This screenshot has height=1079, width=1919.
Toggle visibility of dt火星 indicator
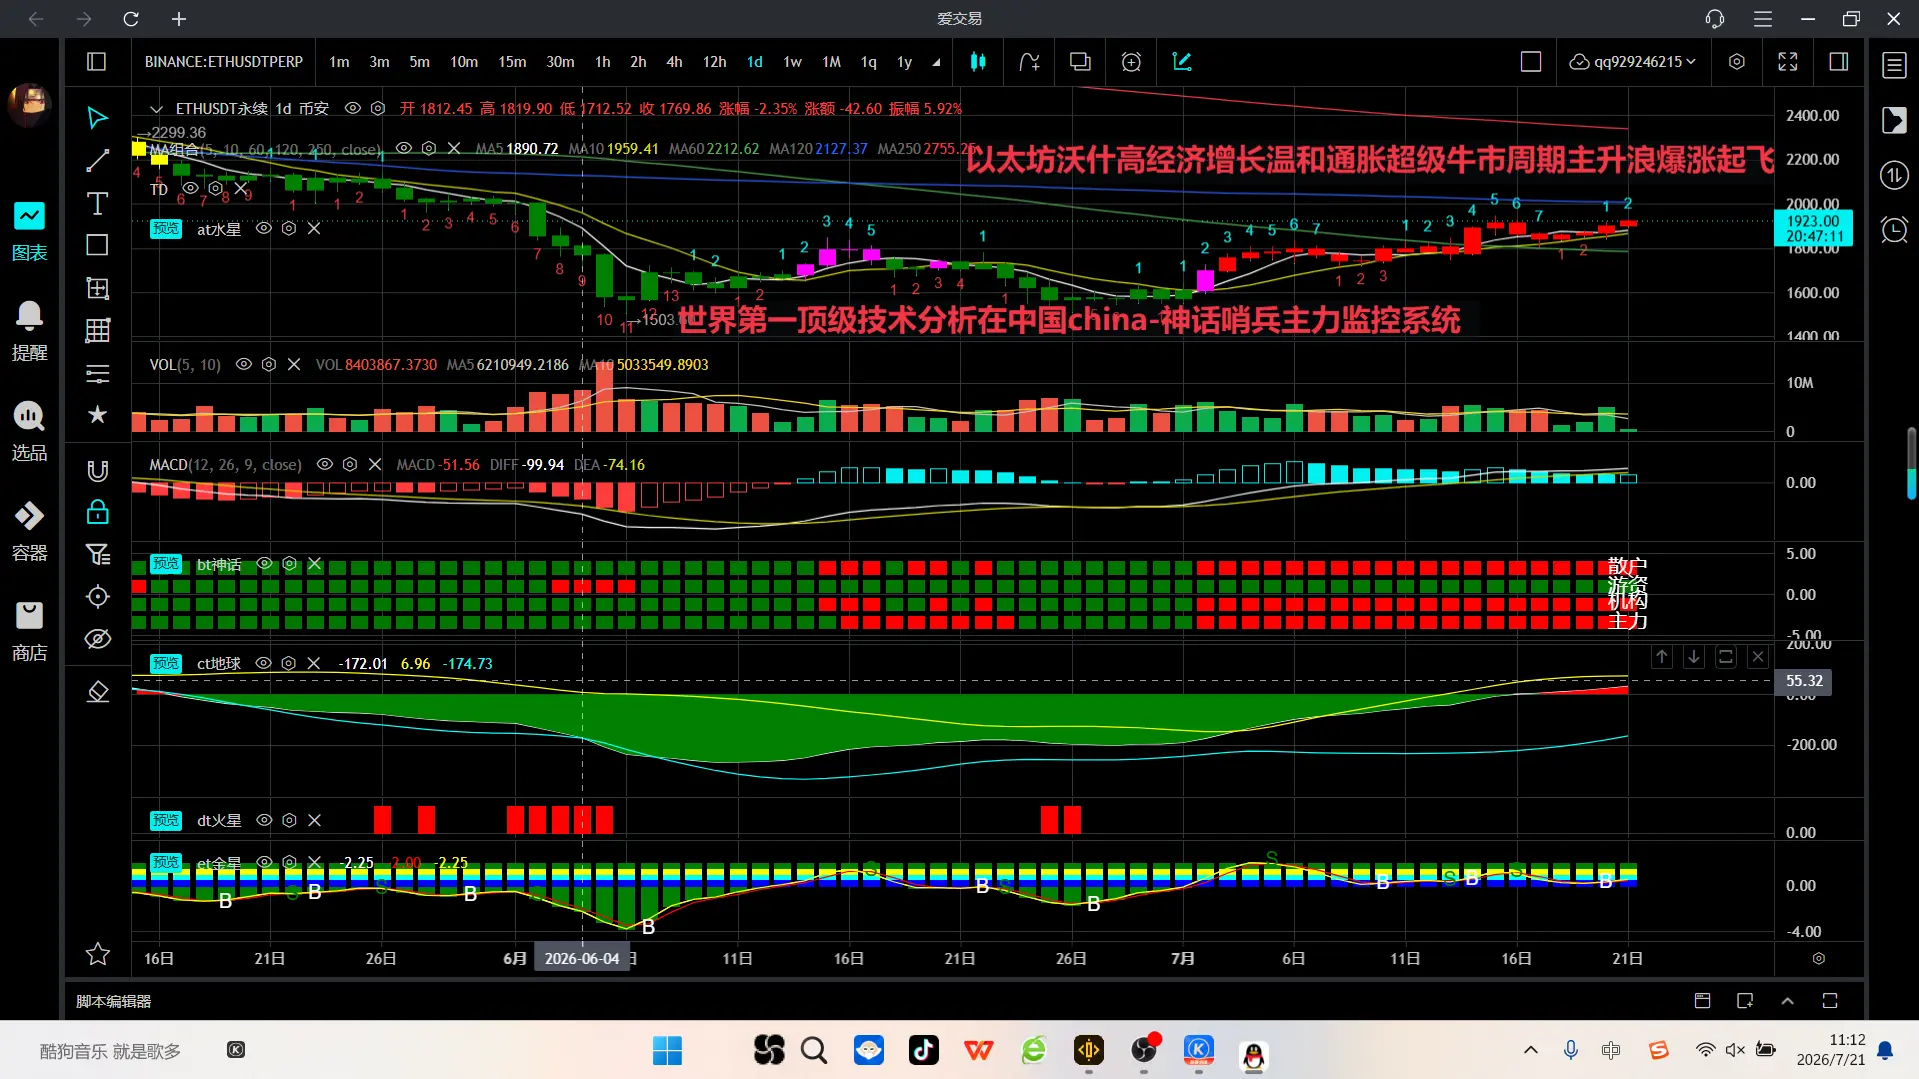click(265, 820)
